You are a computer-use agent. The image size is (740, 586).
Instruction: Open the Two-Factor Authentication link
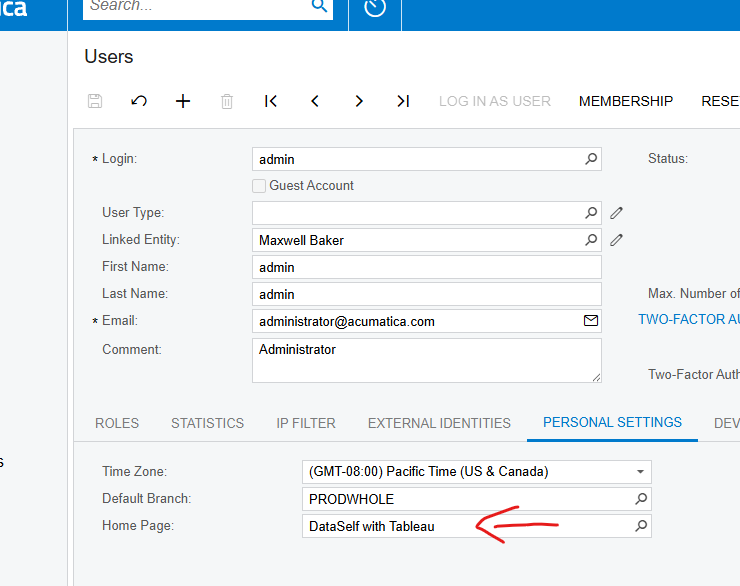pyautogui.click(x=689, y=320)
